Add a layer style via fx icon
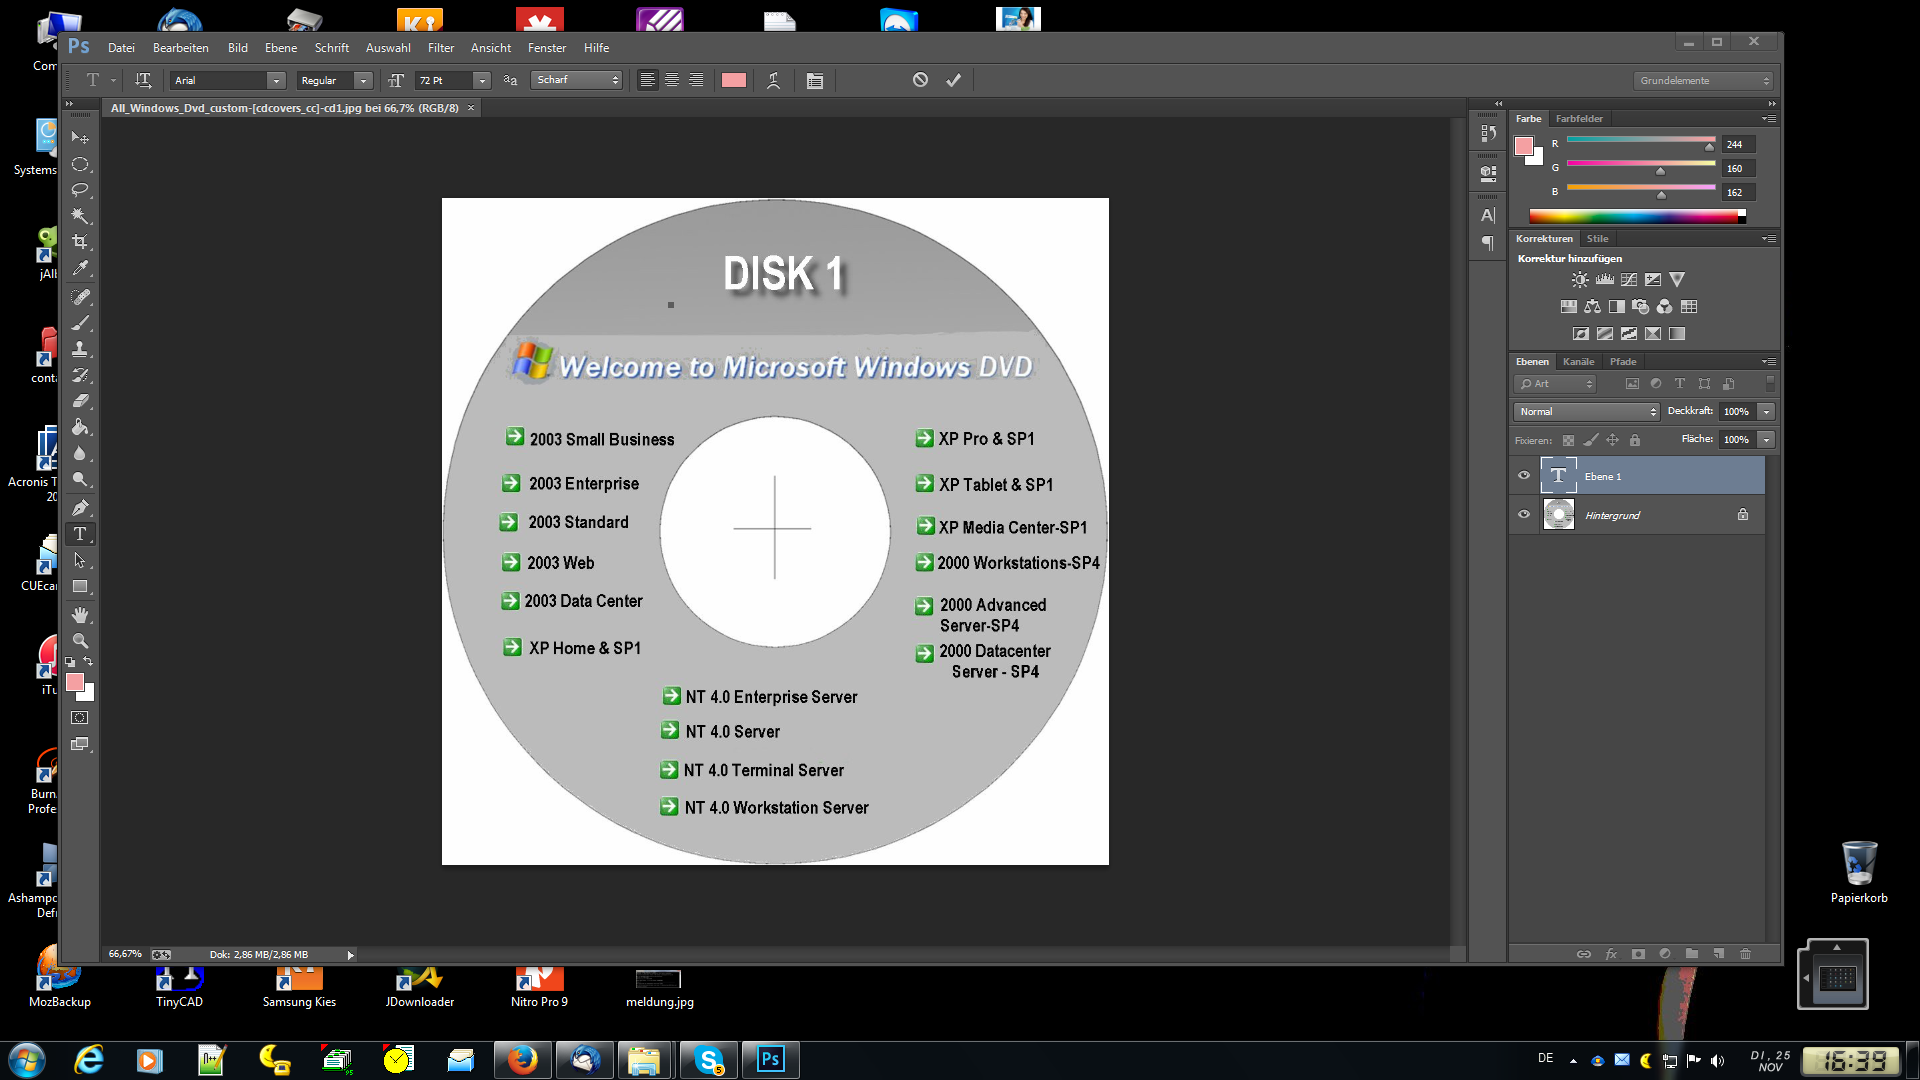The width and height of the screenshot is (1920, 1080). [x=1611, y=954]
